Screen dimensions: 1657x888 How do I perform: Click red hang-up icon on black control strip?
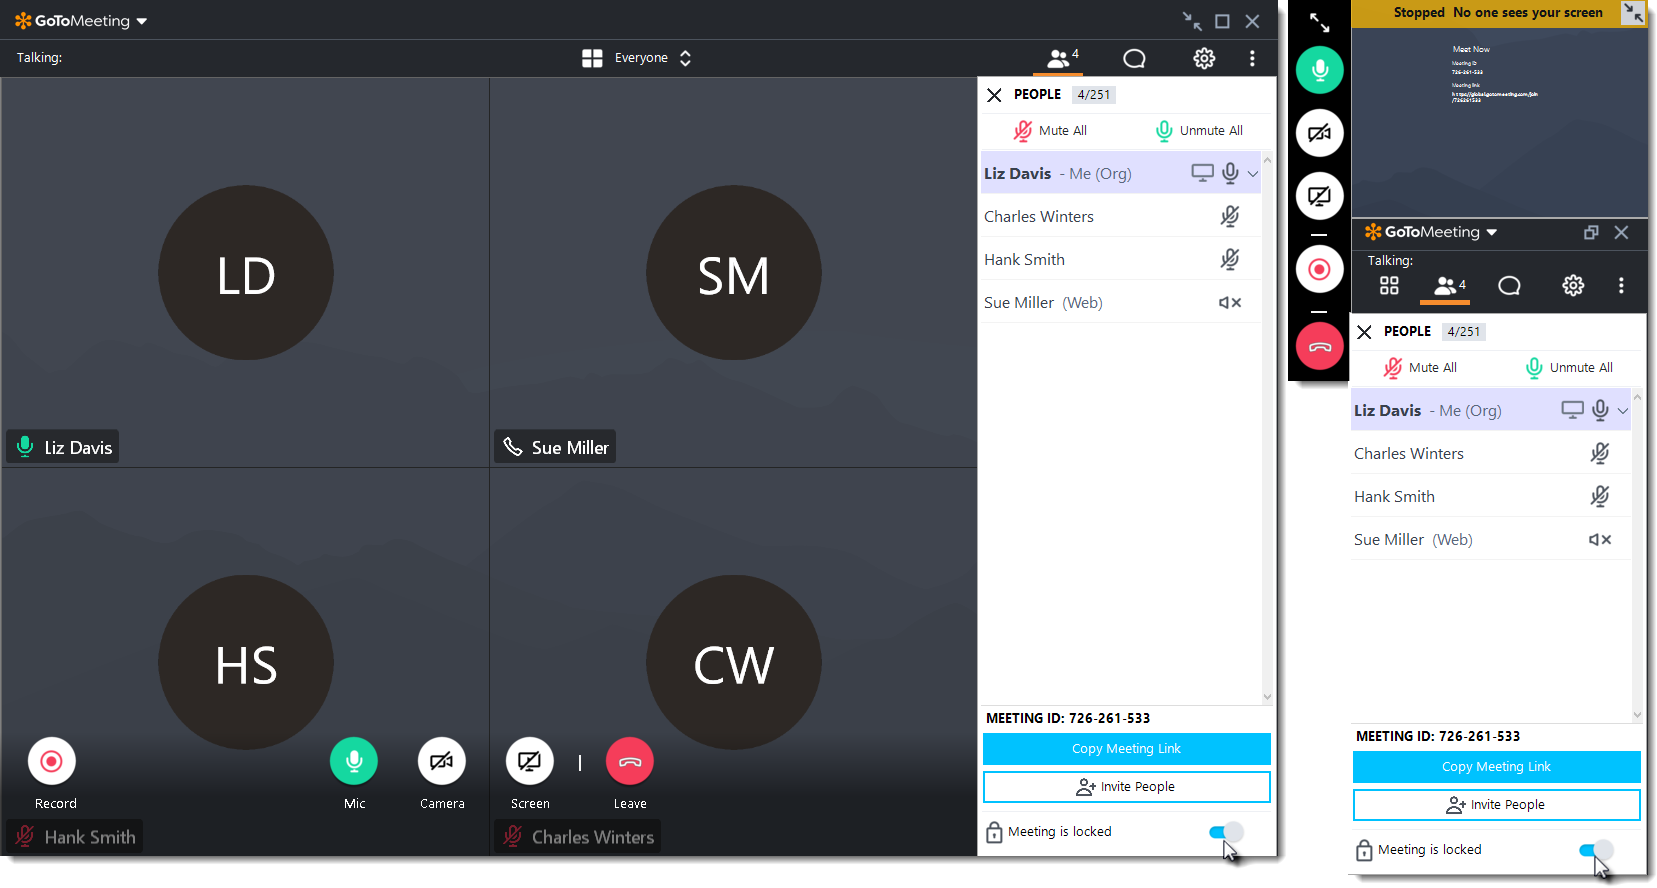[1320, 347]
